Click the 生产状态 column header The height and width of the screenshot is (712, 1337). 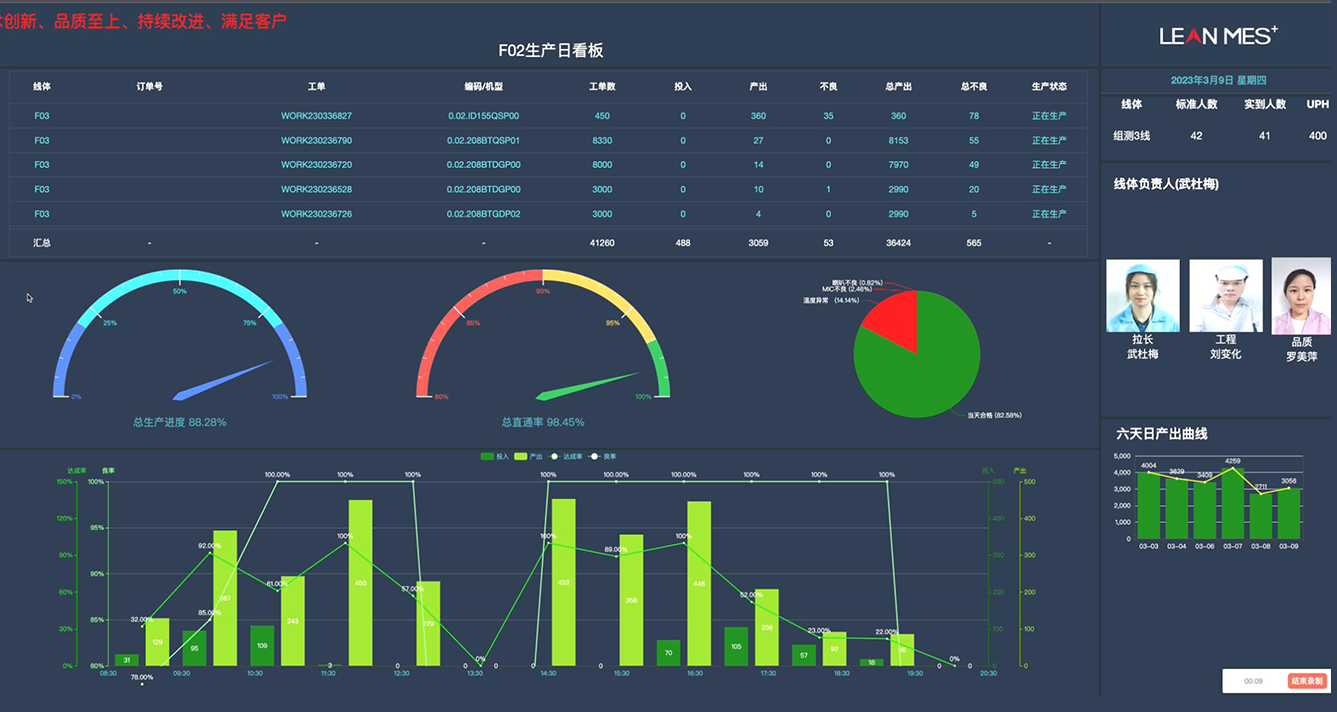1049,87
